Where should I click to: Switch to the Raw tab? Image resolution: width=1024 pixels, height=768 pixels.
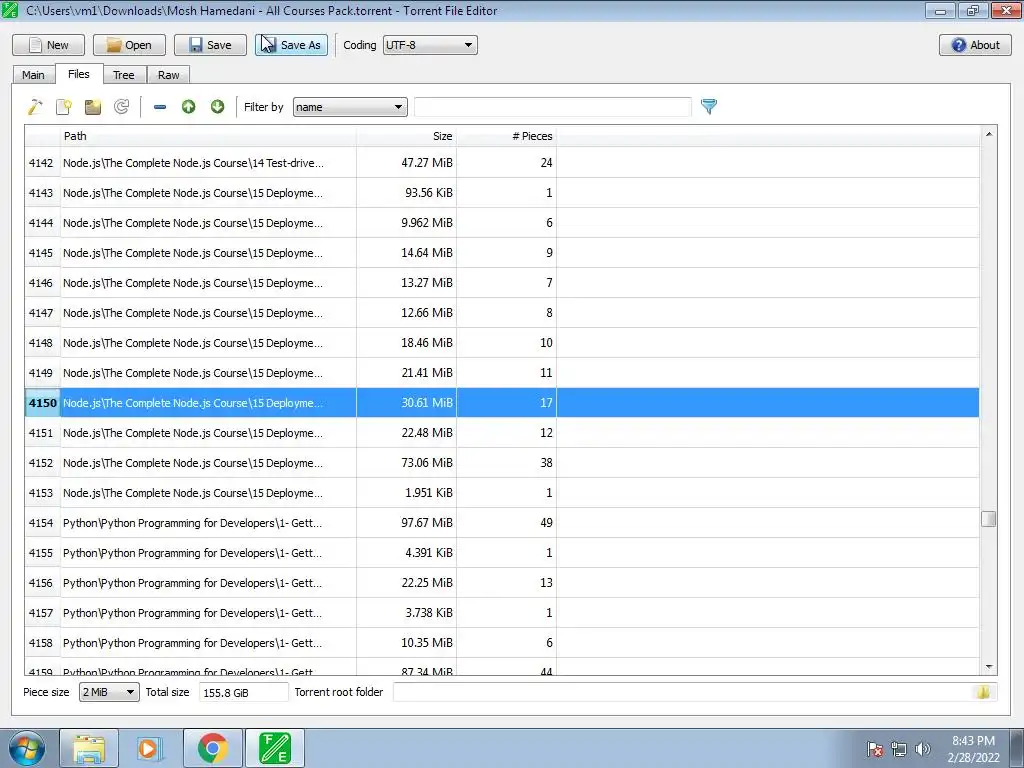tap(168, 75)
